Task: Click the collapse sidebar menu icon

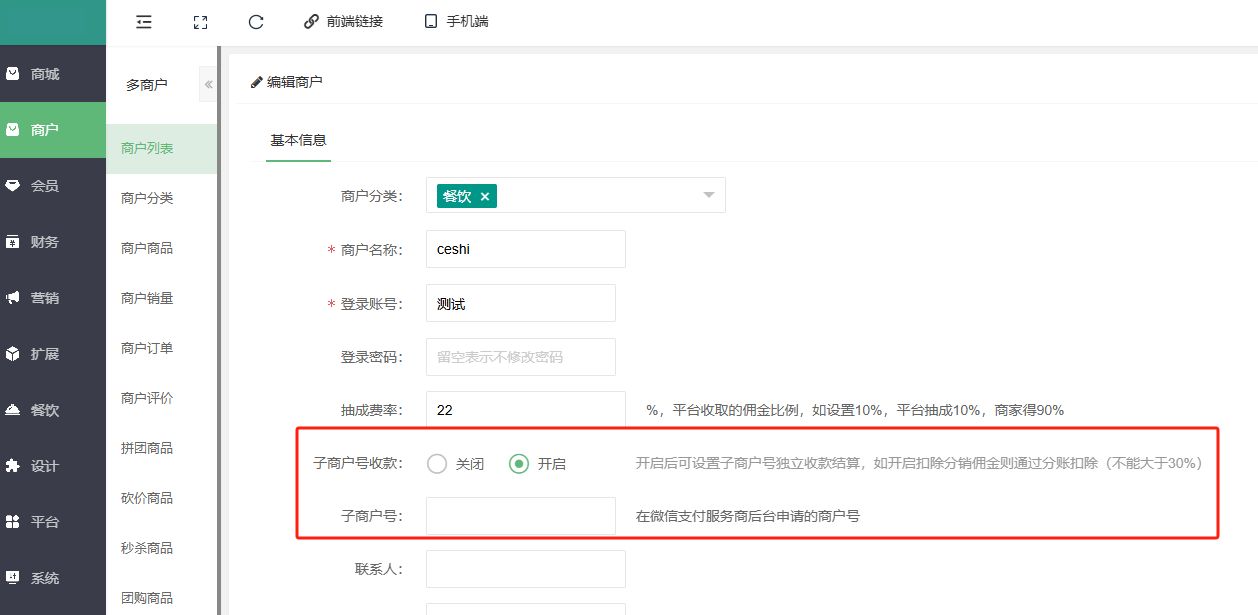Action: pos(144,21)
